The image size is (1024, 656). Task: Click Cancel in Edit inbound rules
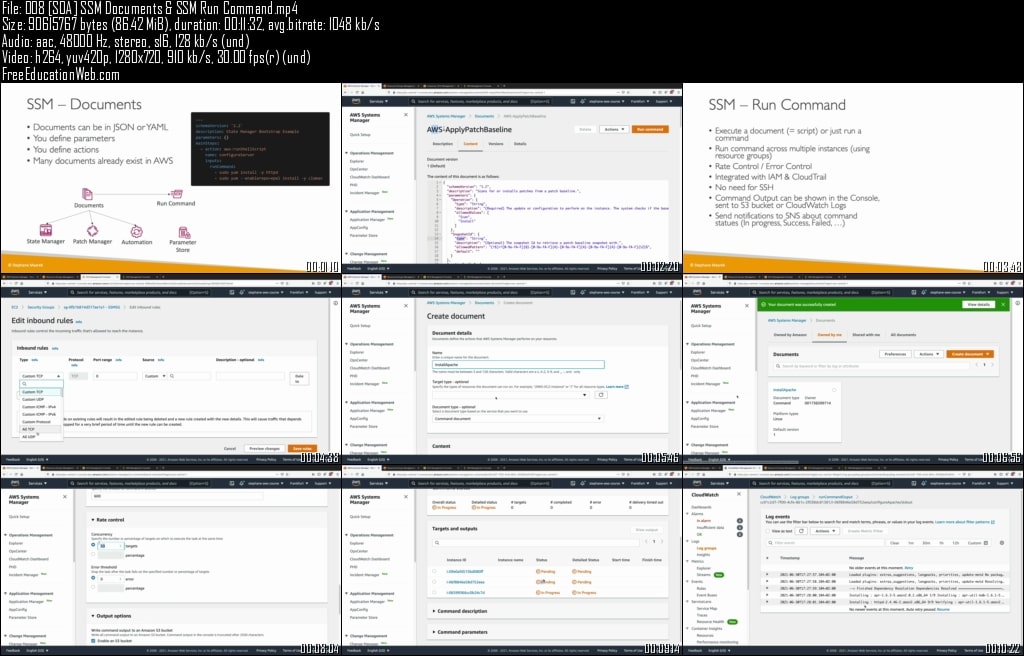(x=230, y=449)
